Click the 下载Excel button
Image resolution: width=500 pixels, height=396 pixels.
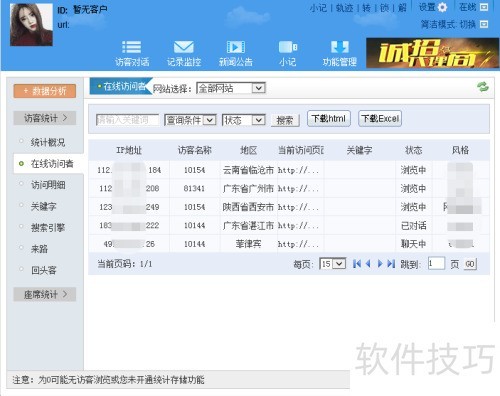point(380,119)
